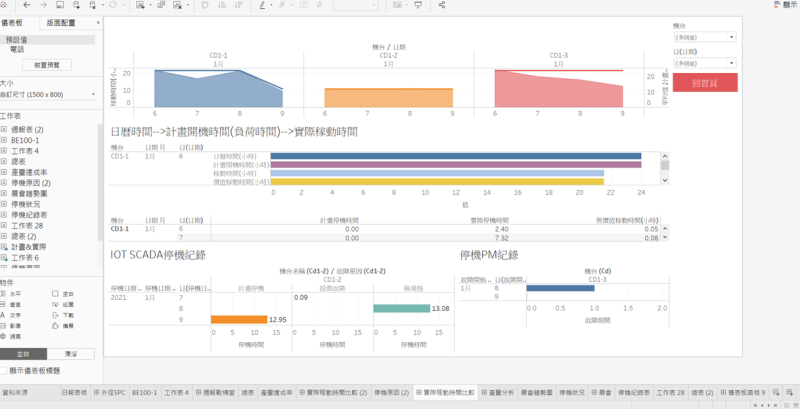Switch to 漂浮 floating layout mode
This screenshot has height=409, width=800.
(x=71, y=354)
